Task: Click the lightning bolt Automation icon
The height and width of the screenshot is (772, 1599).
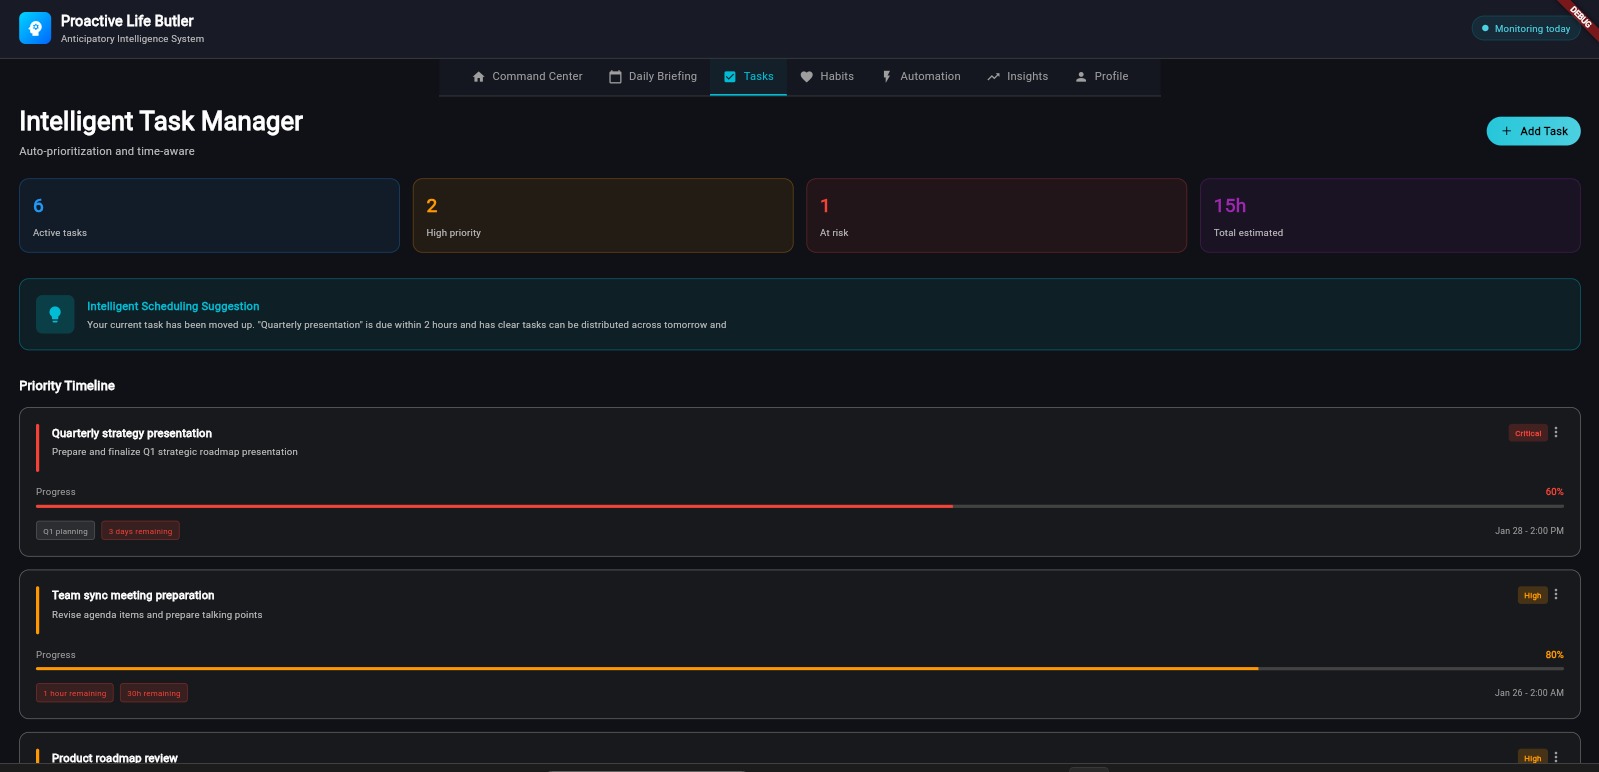Action: pos(886,77)
